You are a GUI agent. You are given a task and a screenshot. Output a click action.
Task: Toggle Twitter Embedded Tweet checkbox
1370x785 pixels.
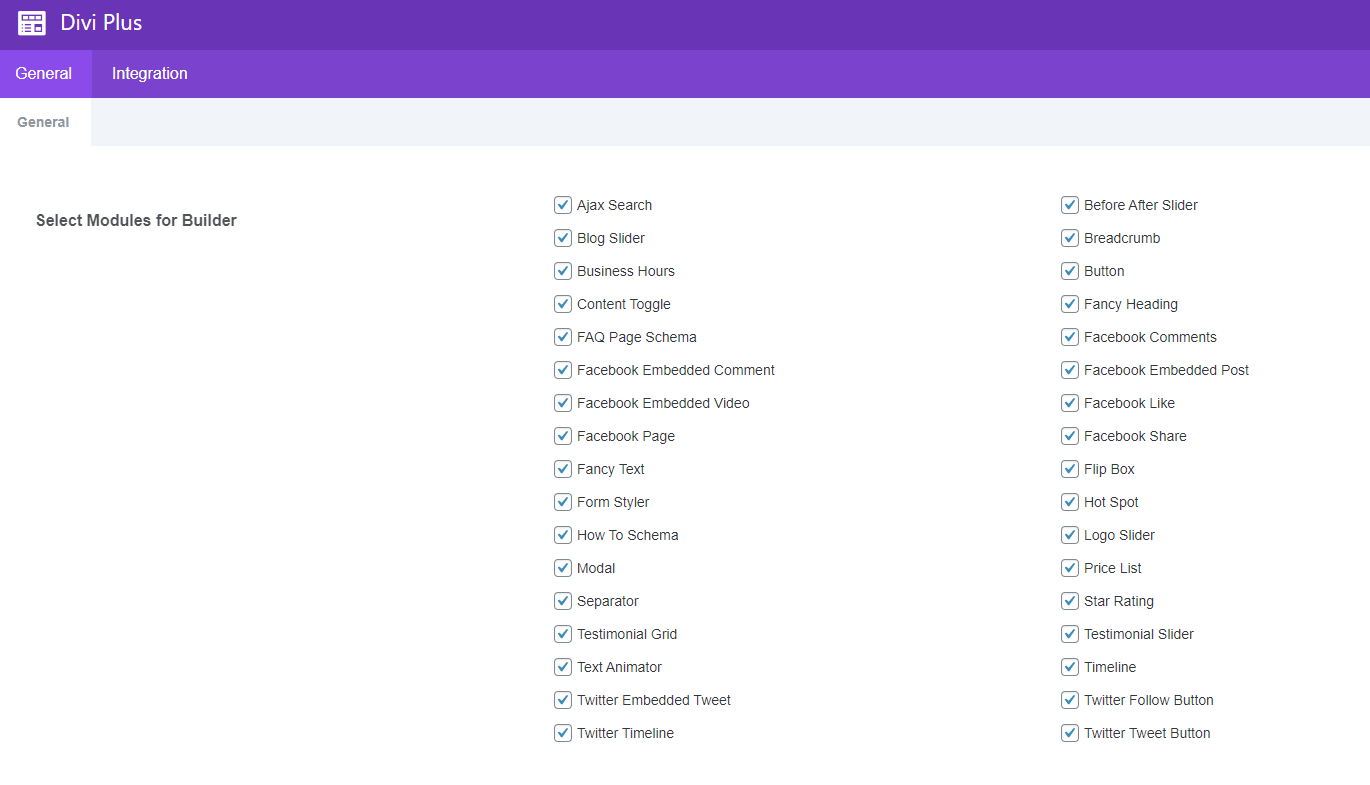coord(563,700)
